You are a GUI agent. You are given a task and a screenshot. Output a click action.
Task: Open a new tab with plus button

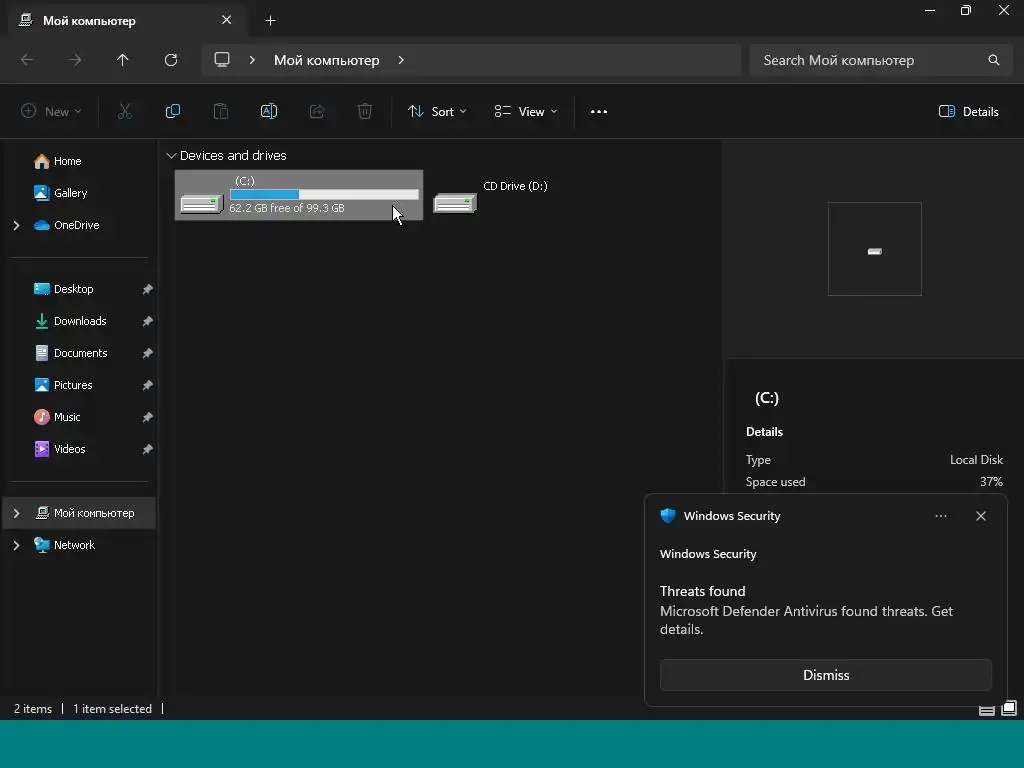pyautogui.click(x=270, y=21)
